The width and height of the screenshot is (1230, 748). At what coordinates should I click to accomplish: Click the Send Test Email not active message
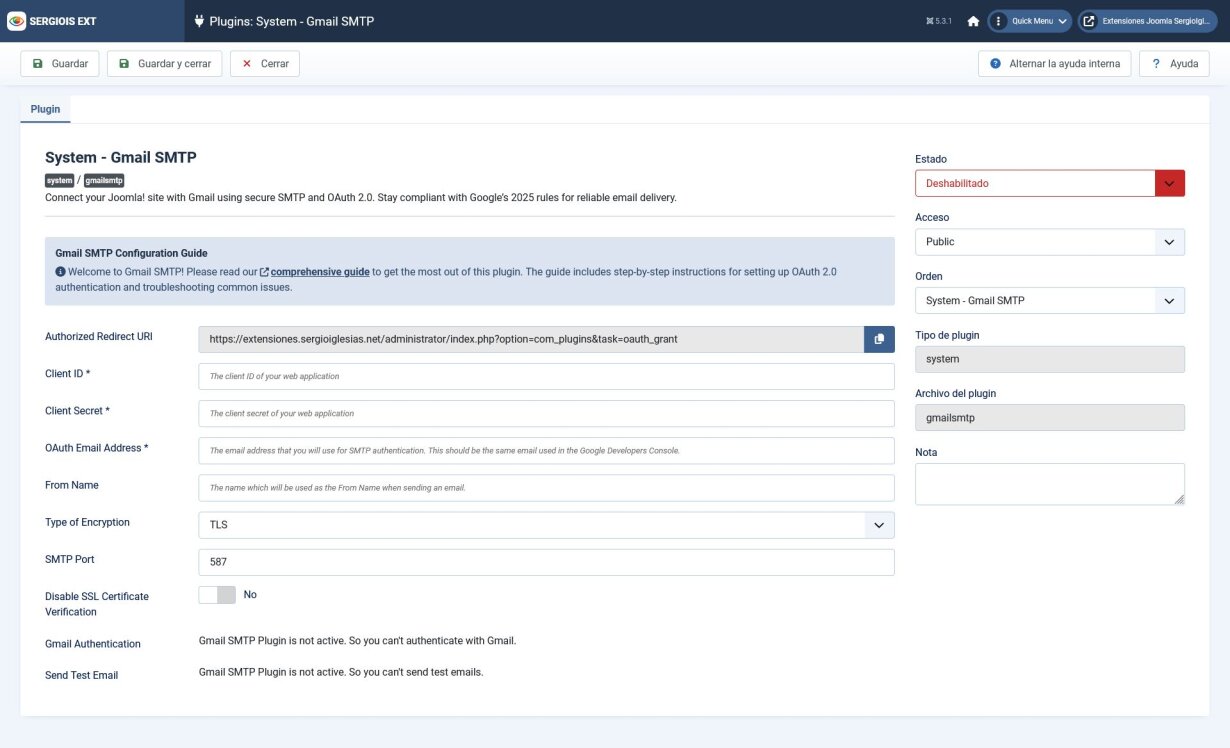(341, 672)
